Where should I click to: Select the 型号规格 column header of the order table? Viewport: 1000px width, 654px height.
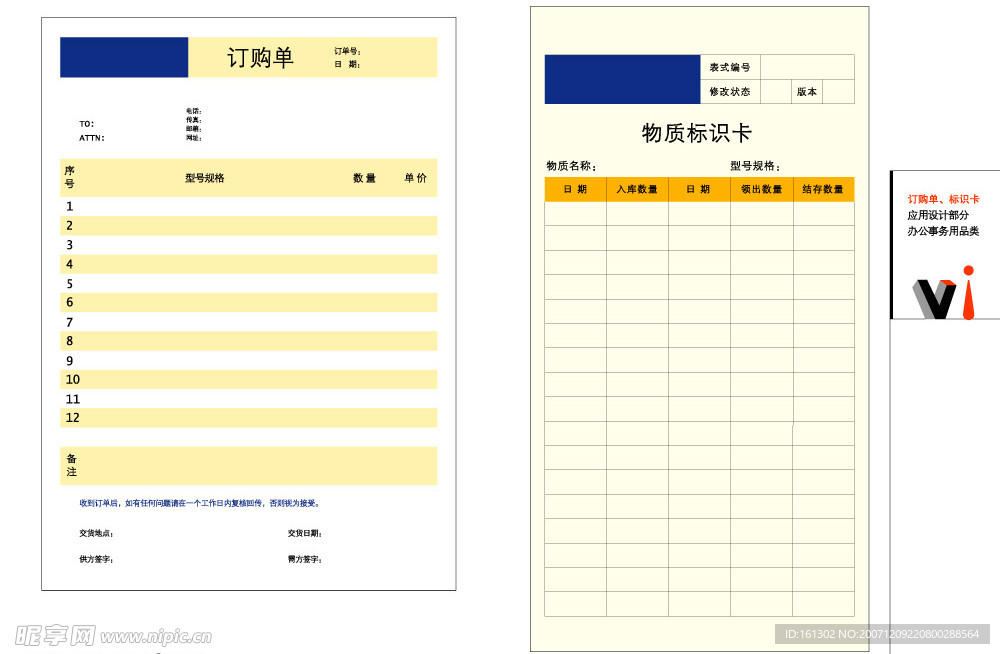pos(205,178)
